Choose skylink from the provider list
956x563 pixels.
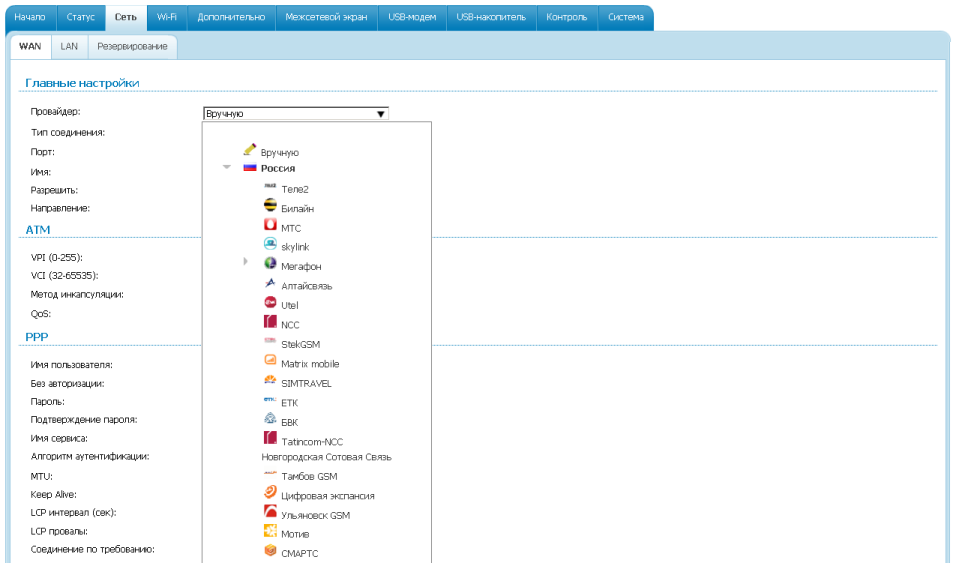pos(295,247)
